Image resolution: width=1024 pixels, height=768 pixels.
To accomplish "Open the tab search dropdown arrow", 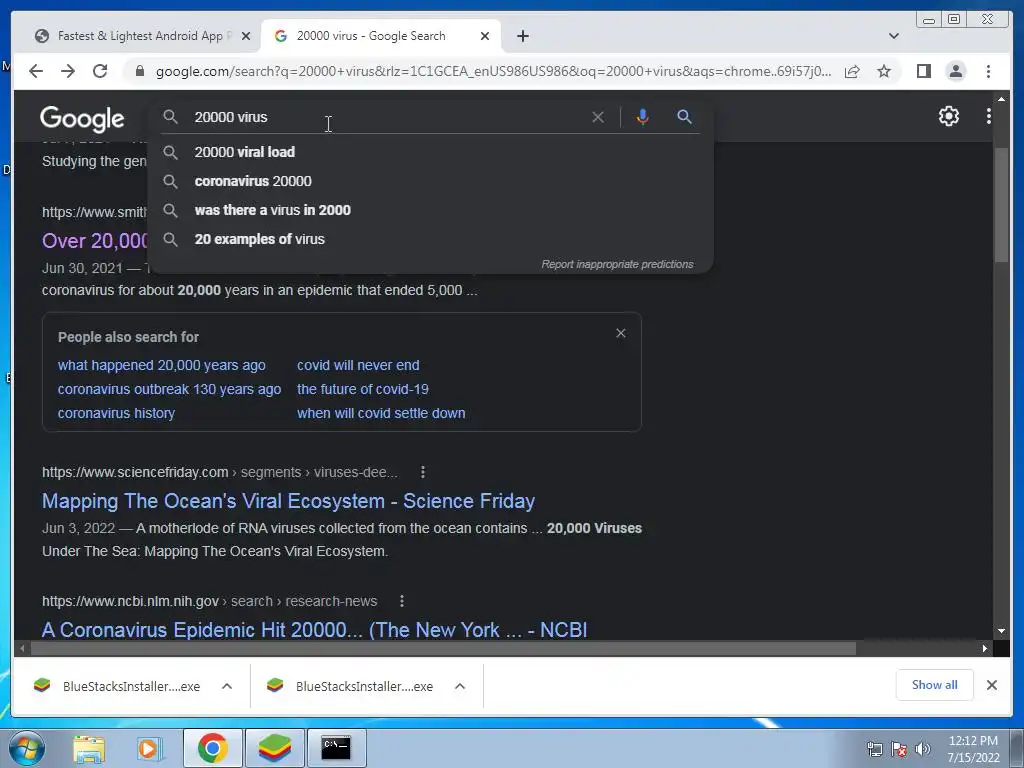I will coord(894,36).
